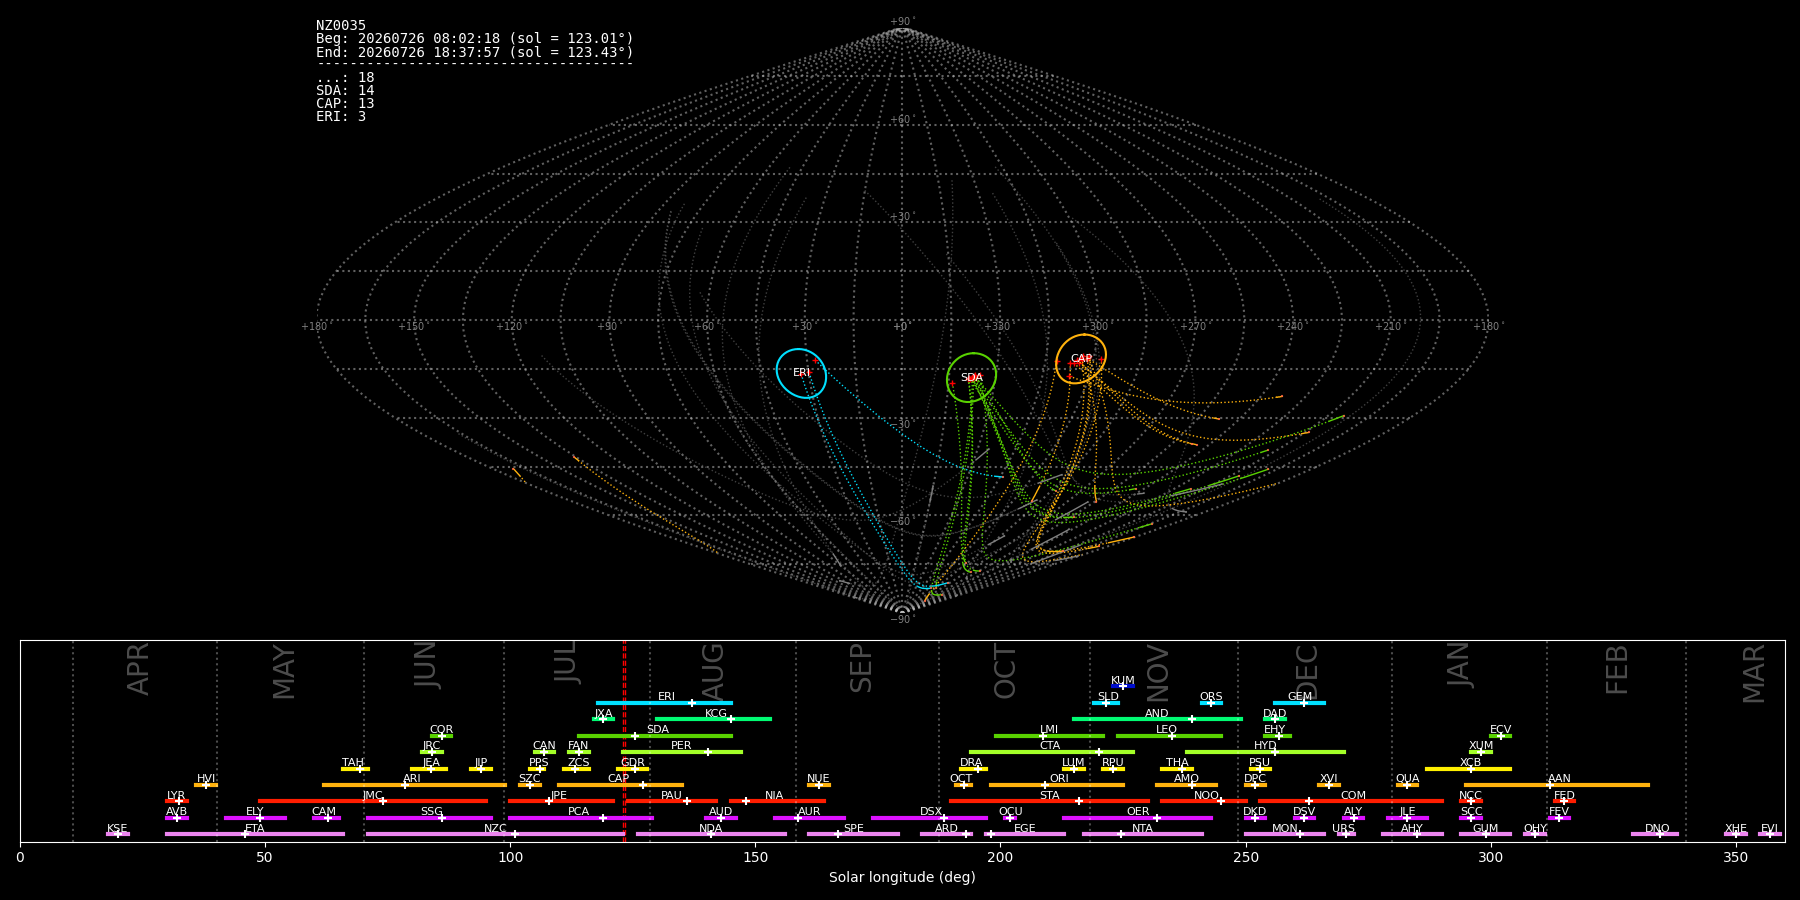Screen dimensions: 1800x900
Task: Click the LYR shower label in the timeline
Action: (x=176, y=796)
